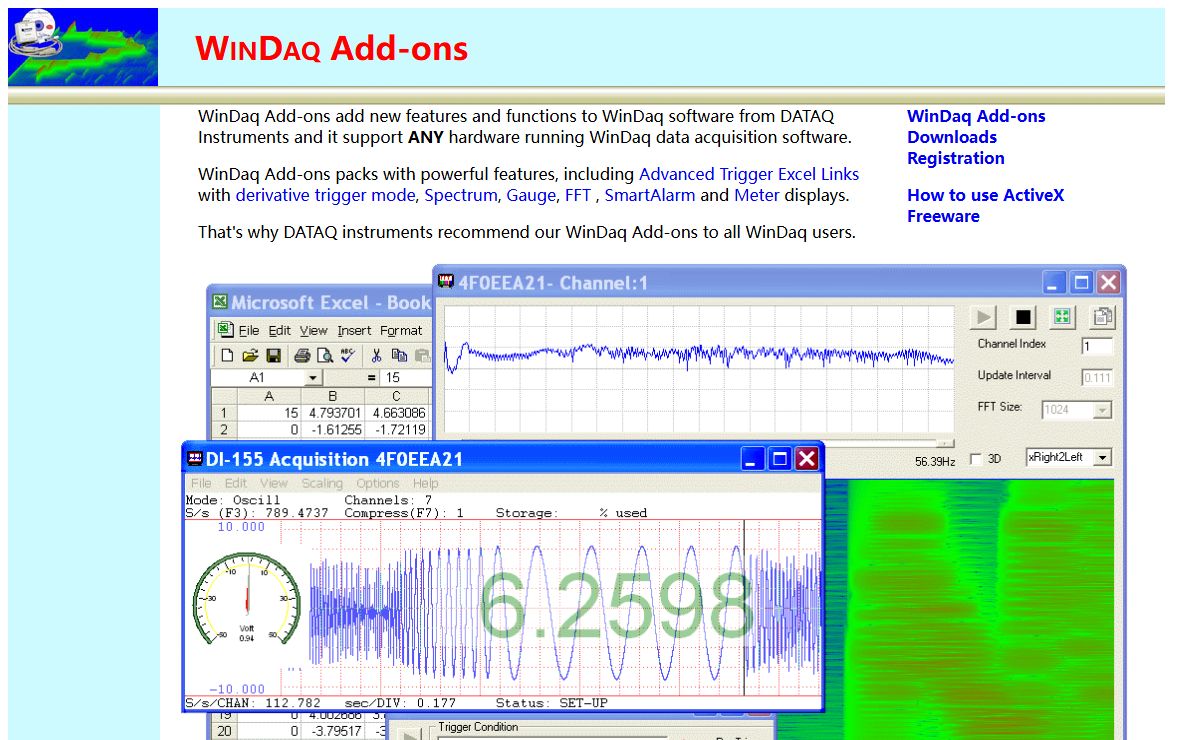Screen dimensions: 1200x740
Task: Open the SmartAlarm link
Action: point(650,195)
